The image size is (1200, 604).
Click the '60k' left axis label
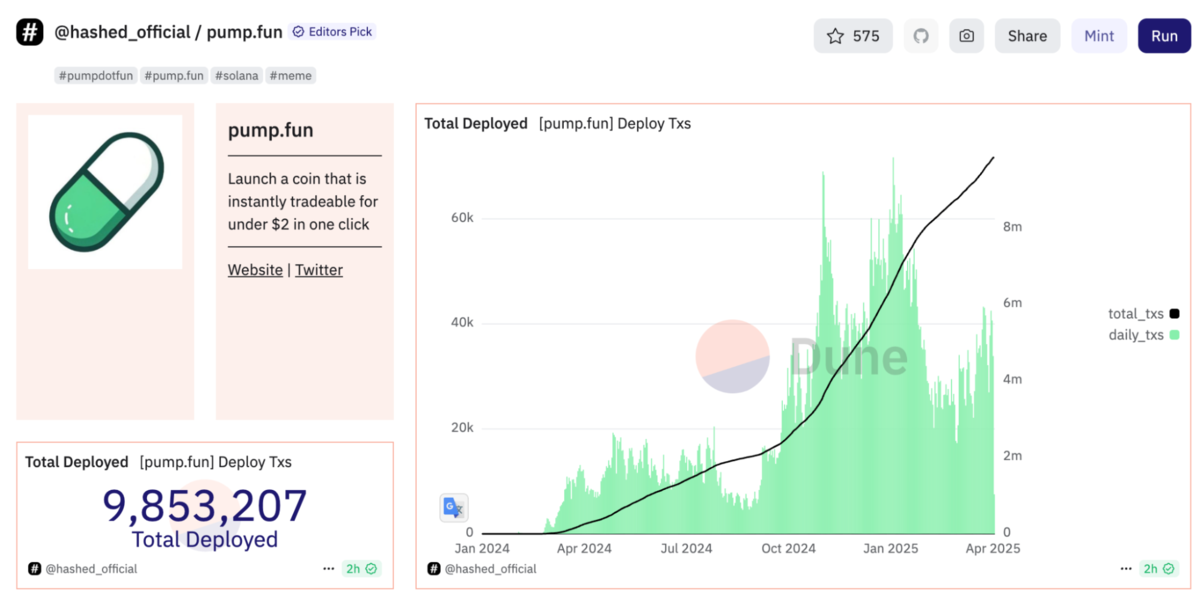click(x=461, y=218)
